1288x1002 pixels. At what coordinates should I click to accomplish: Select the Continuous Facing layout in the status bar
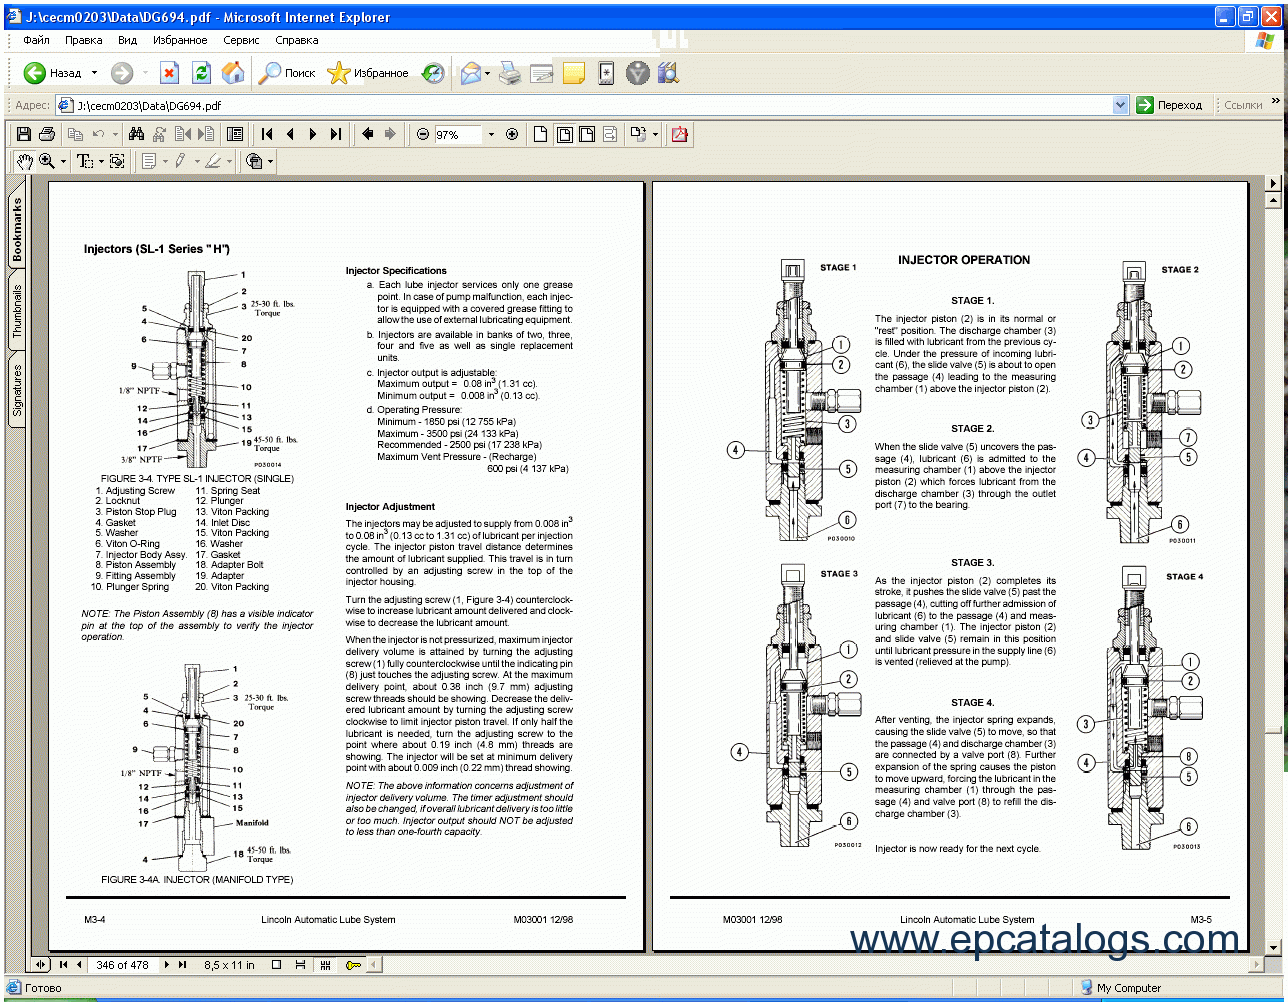coord(325,965)
